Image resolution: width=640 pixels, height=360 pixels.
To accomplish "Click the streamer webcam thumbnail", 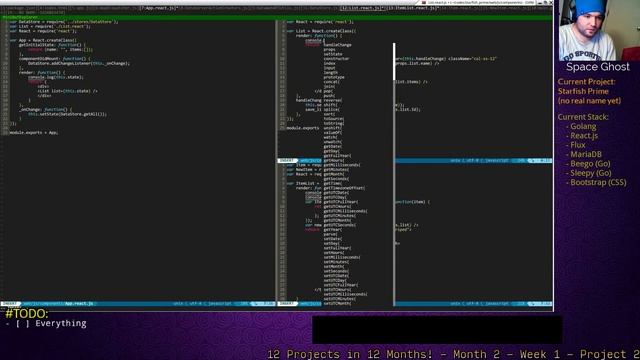I will pyautogui.click(x=597, y=31).
